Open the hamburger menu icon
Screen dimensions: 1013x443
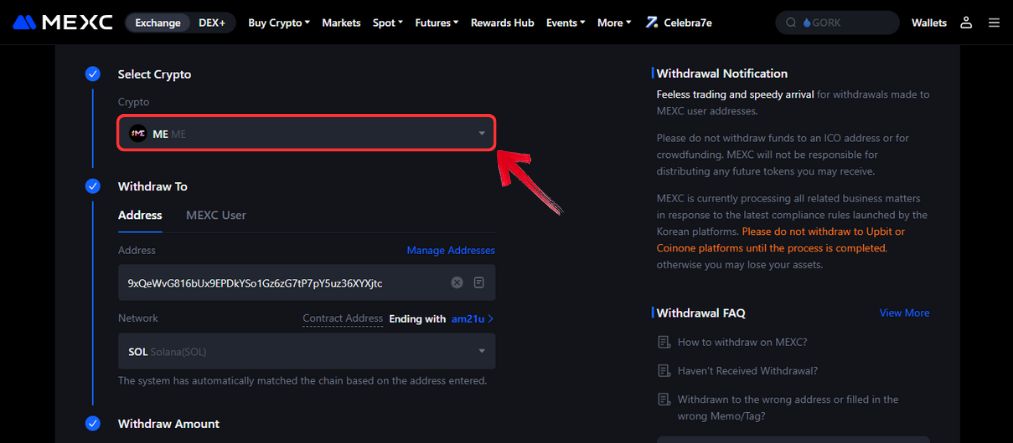click(994, 23)
